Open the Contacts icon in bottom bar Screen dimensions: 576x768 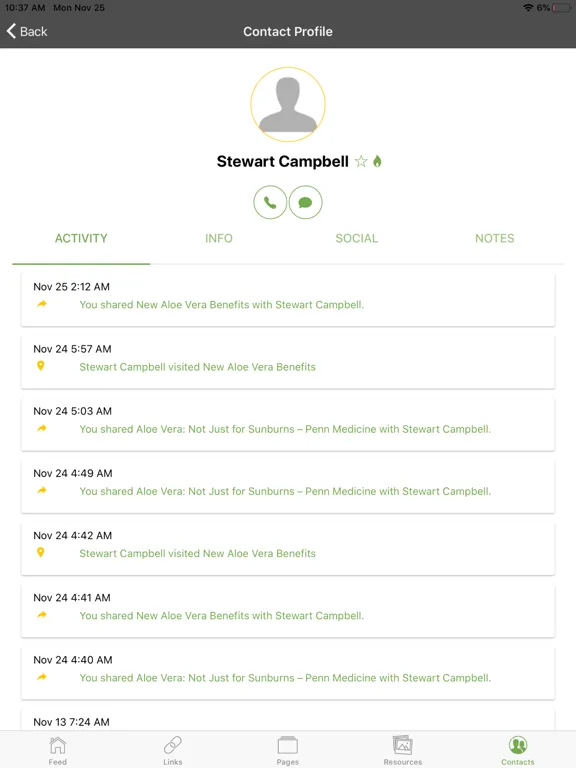point(518,750)
